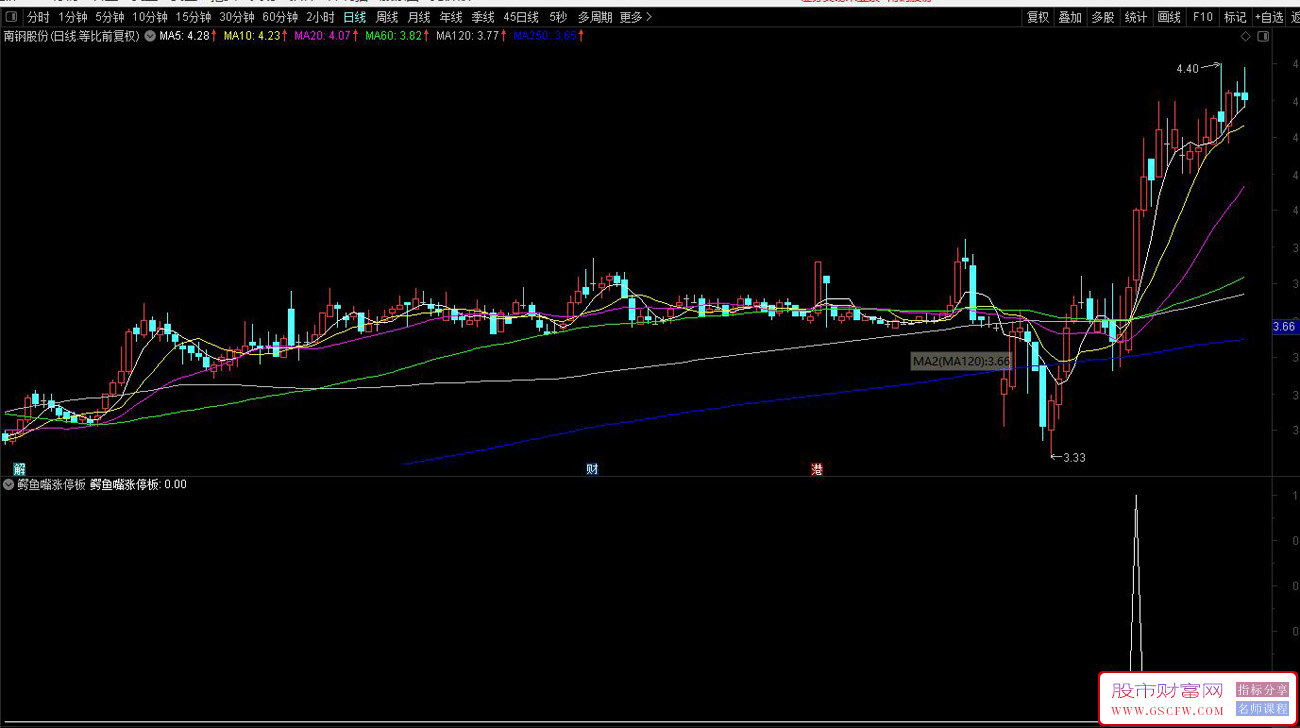1300x728 pixels.
Task: Click the 鳄鱼嘴涨停板: 0.00 value readout
Action: tap(138, 485)
